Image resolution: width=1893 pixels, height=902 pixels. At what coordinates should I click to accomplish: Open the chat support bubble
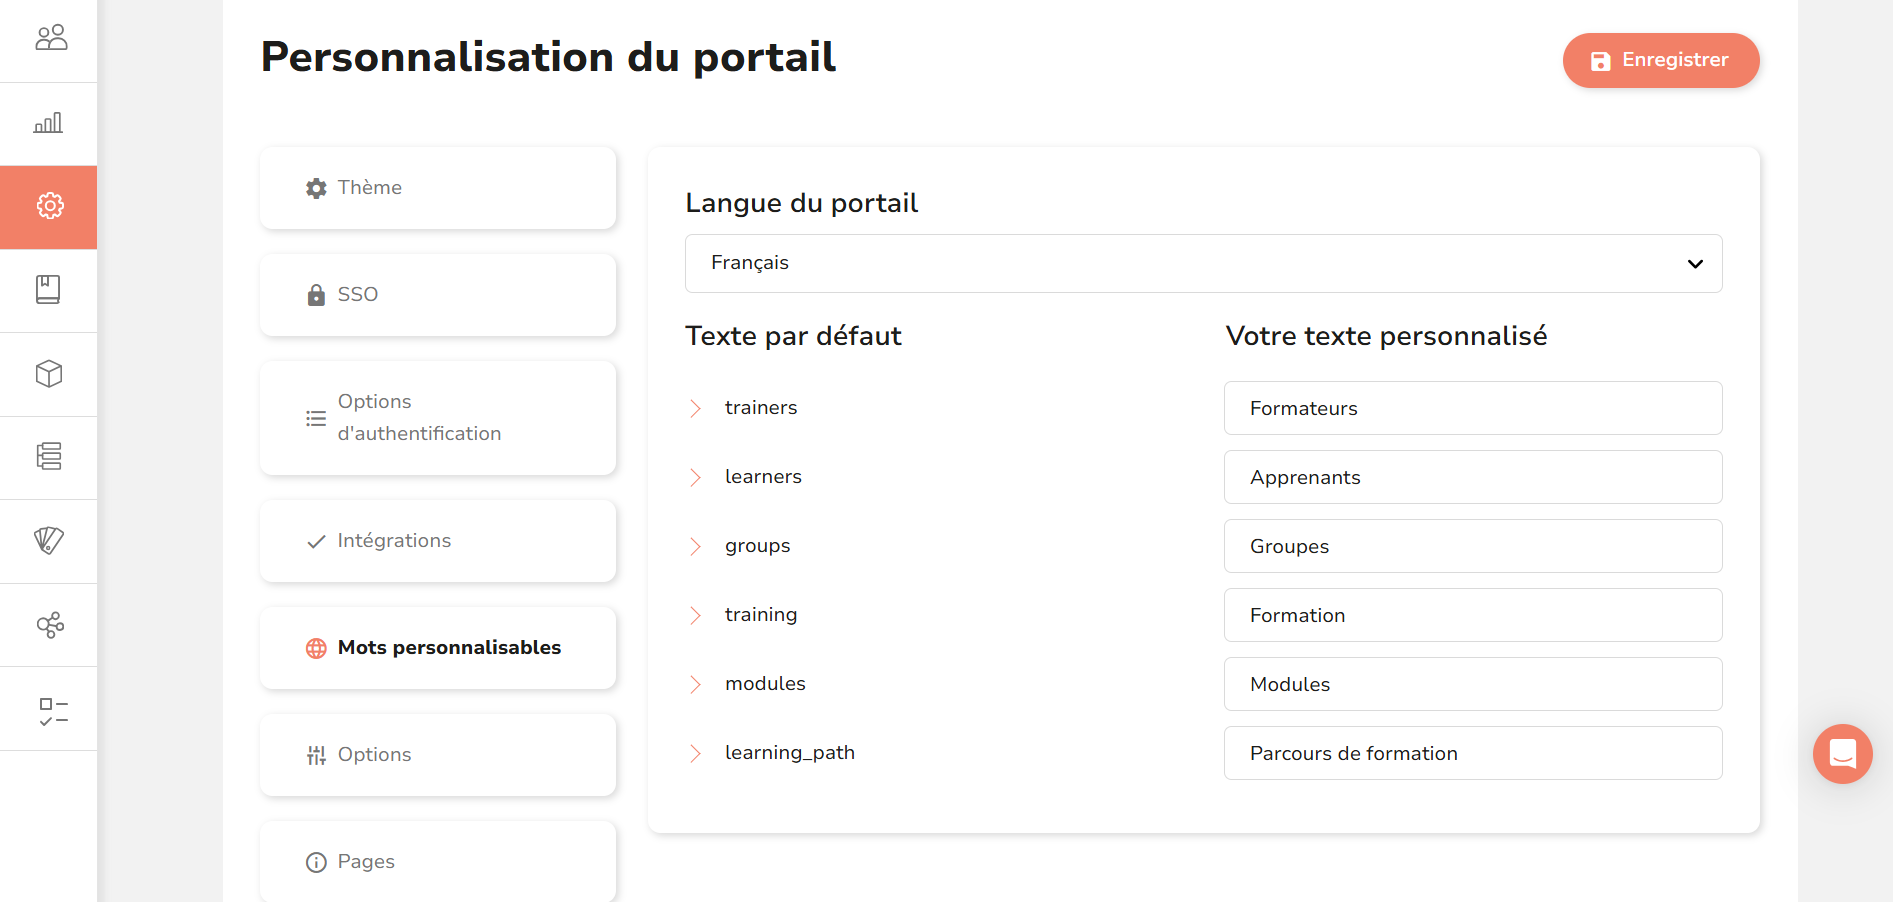point(1842,754)
